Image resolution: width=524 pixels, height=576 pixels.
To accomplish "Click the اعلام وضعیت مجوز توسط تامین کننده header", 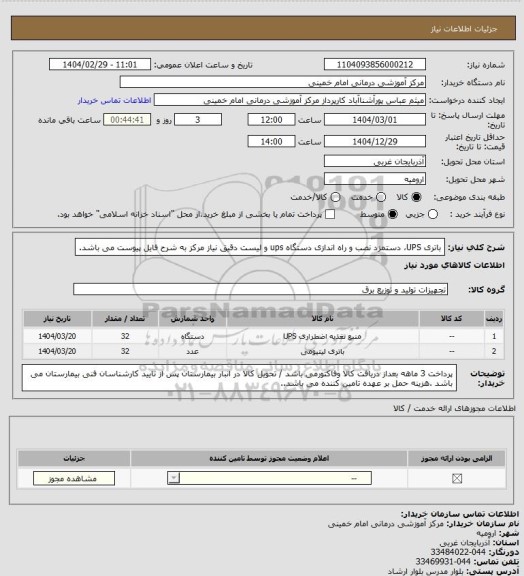I will (269, 458).
